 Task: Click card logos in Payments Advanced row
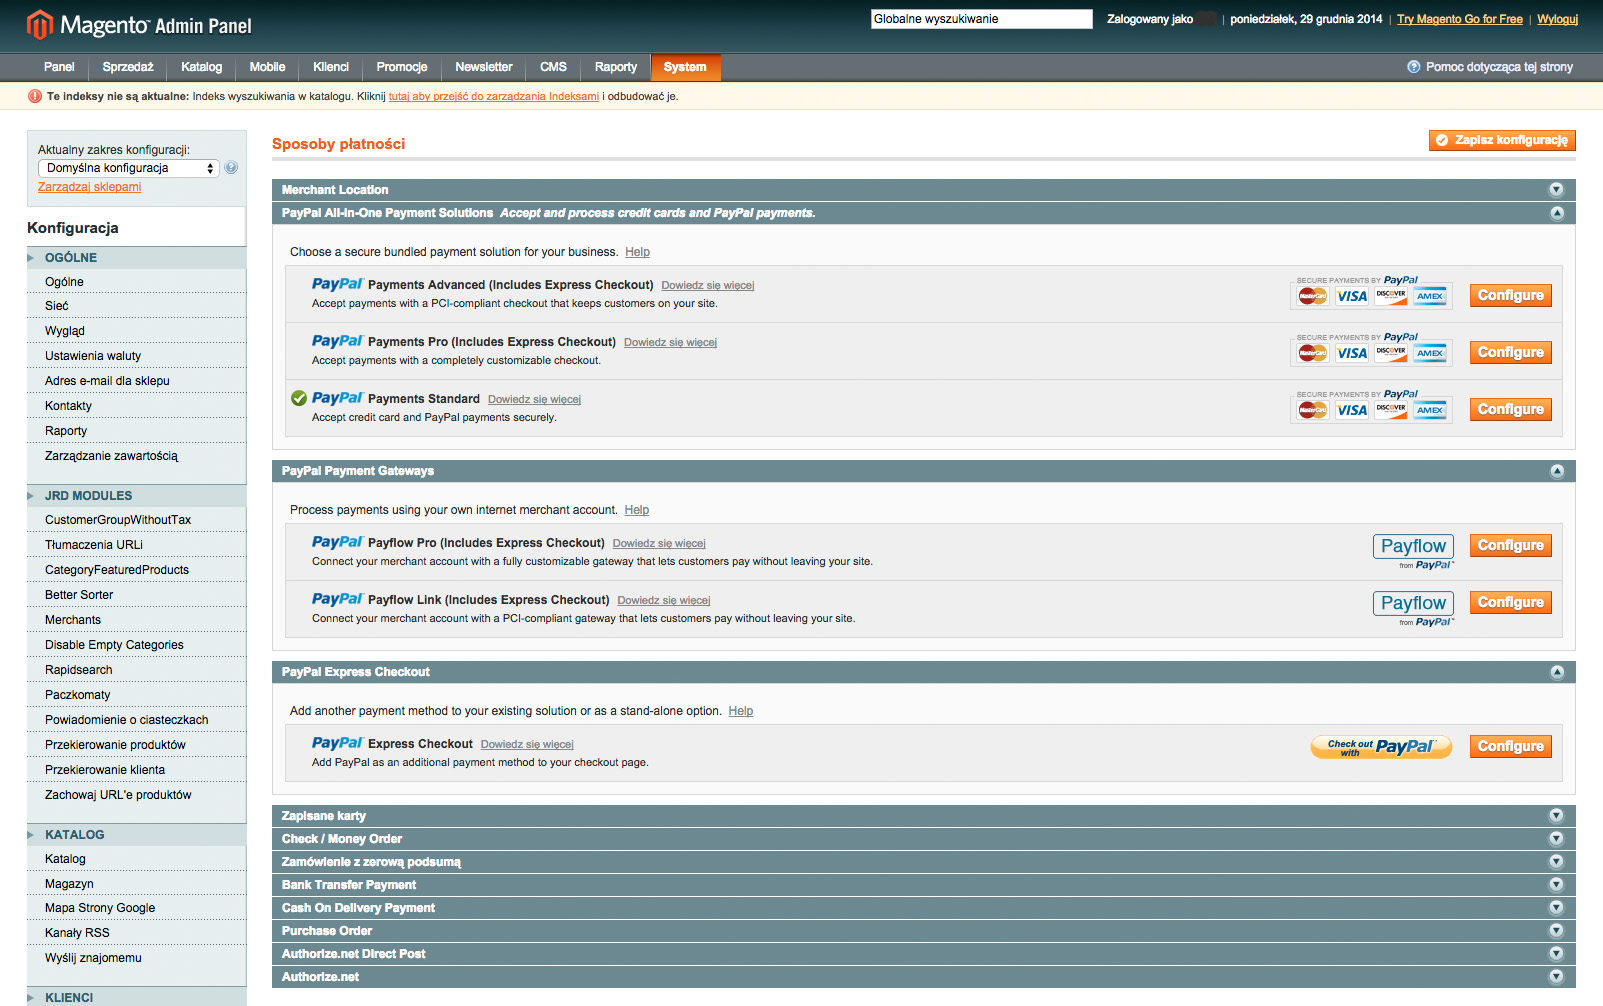(x=1372, y=292)
